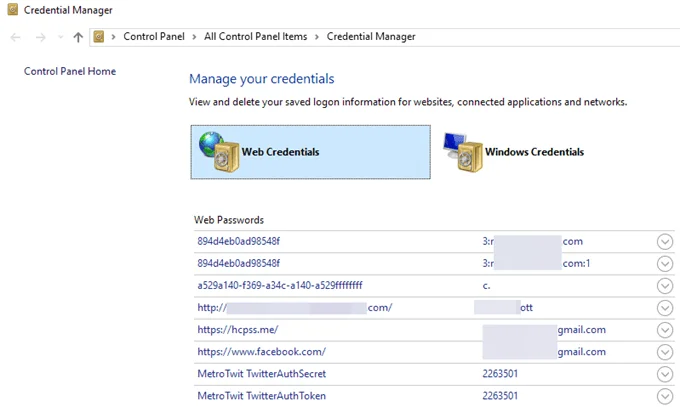The image size is (680, 407).
Task: Expand MetroTwit TwitterAuthToken entry chevron
Action: pyautogui.click(x=665, y=396)
